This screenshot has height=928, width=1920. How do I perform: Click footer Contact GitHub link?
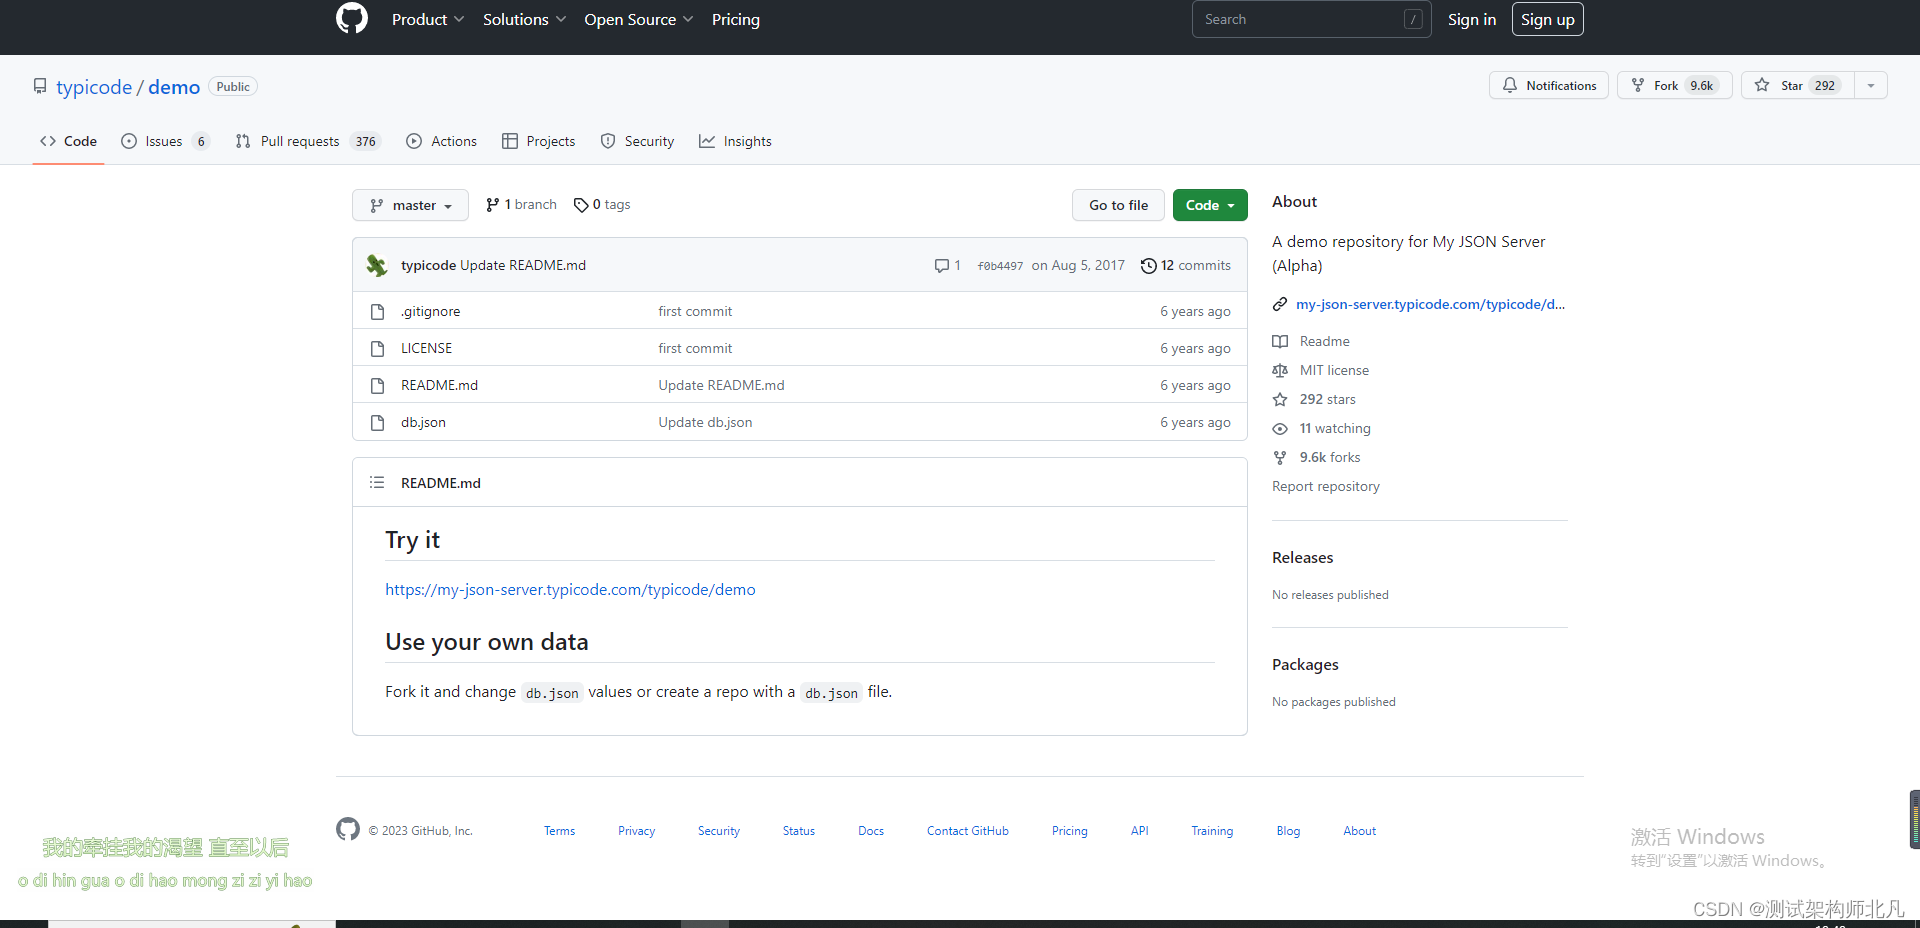(967, 831)
